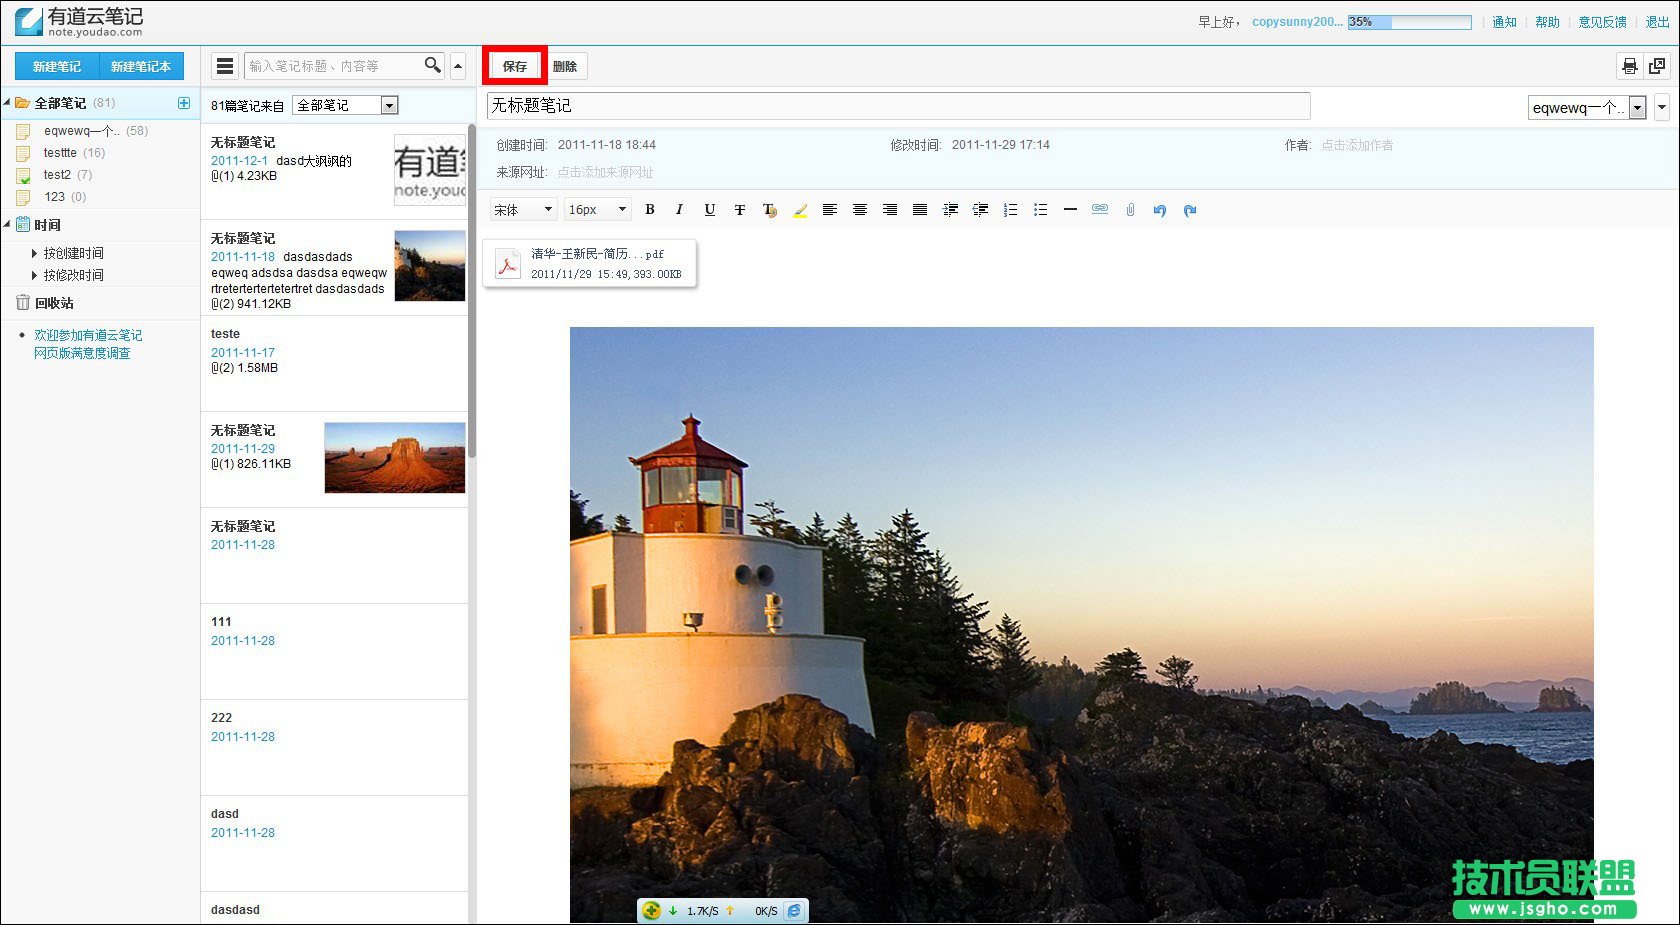Open the 回收站 recycle bin

54,303
